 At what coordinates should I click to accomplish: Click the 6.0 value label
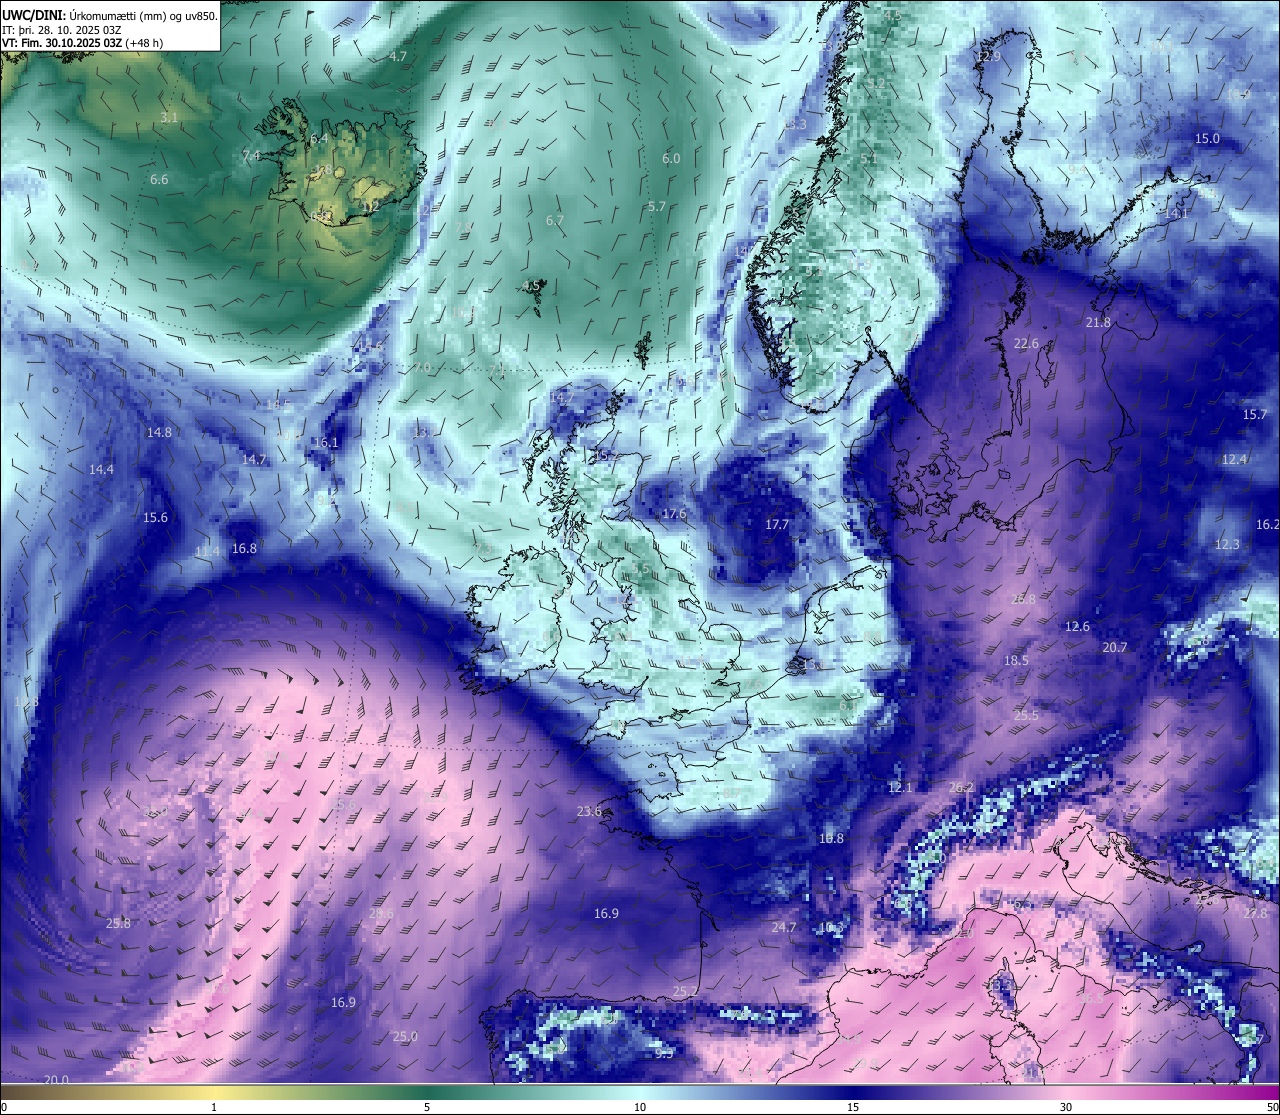click(671, 159)
